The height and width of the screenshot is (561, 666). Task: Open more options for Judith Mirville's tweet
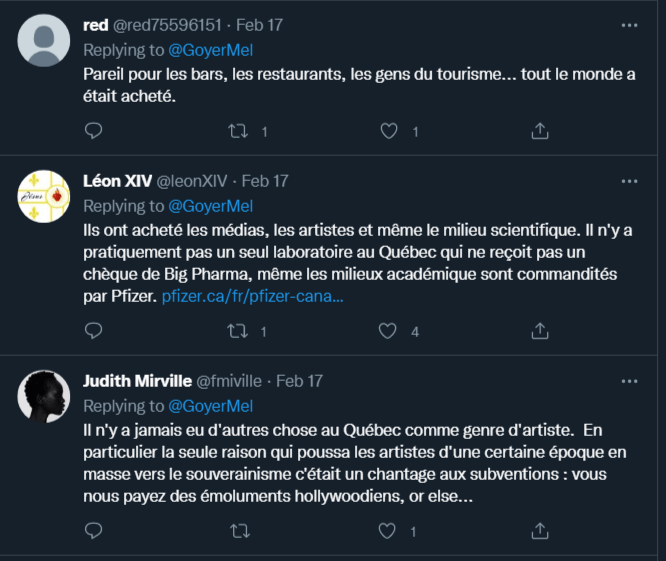point(629,381)
